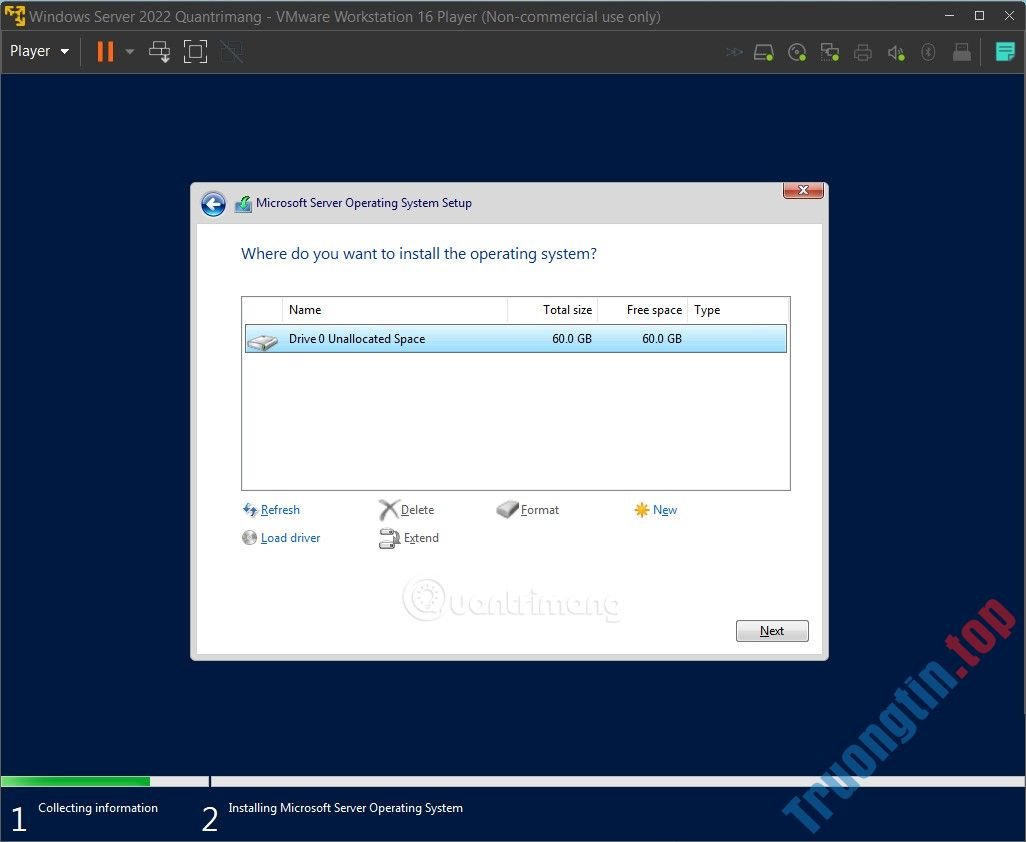The width and height of the screenshot is (1026, 842).
Task: Enter full screen mode in VMware
Action: point(195,51)
